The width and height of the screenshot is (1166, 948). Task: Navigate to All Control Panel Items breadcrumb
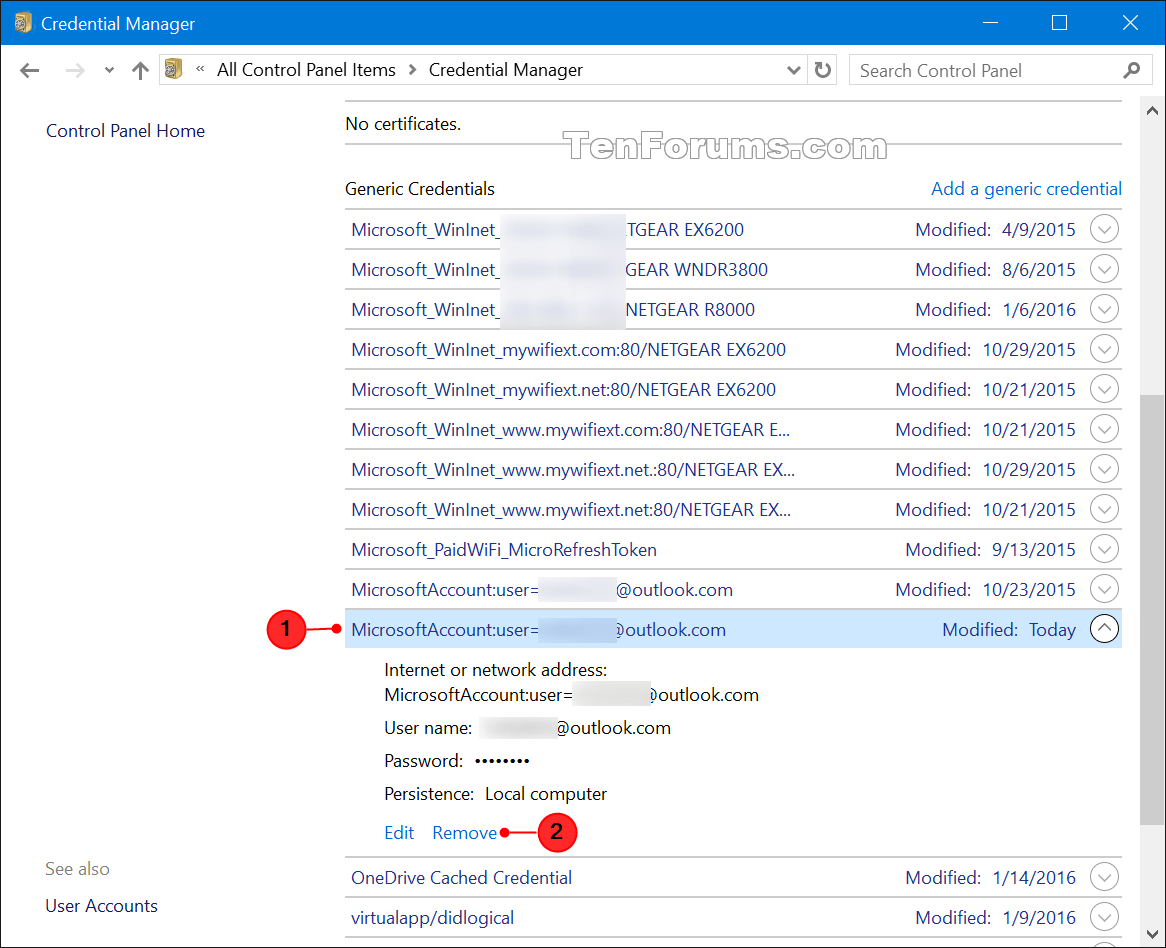[x=306, y=69]
